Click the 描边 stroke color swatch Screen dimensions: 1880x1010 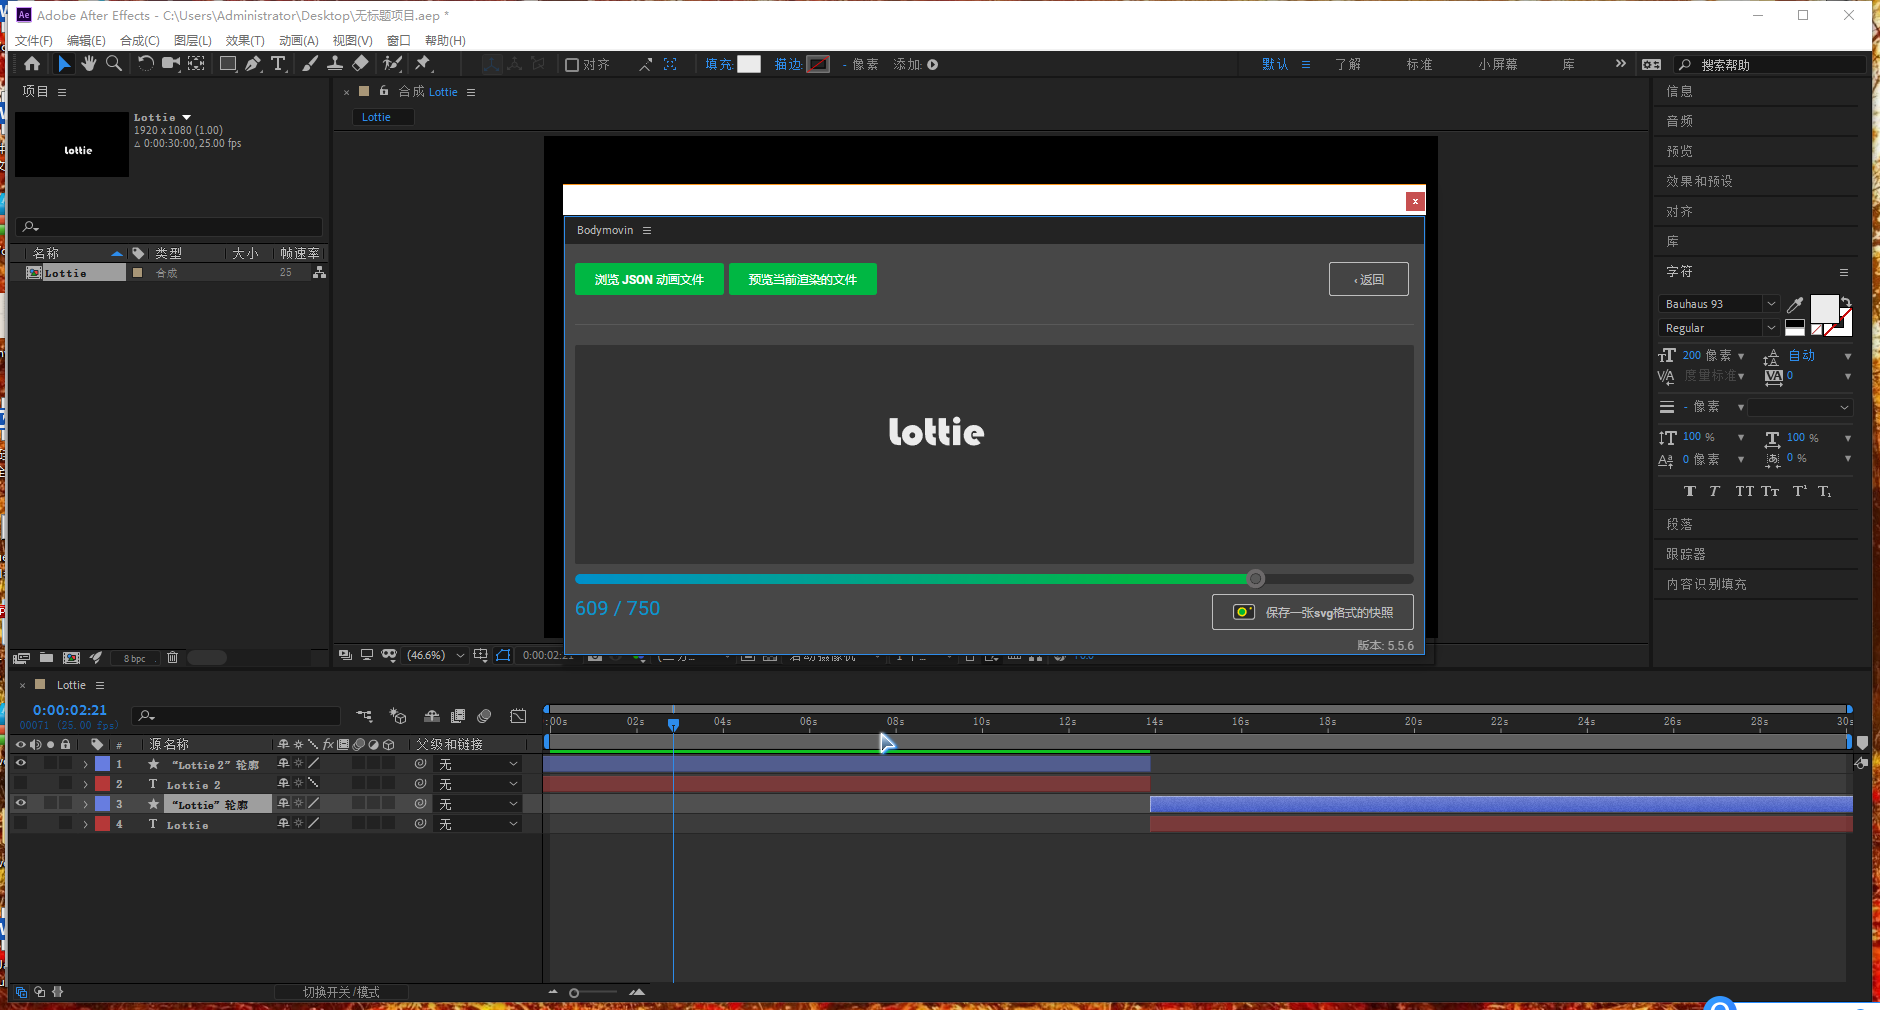coord(818,64)
